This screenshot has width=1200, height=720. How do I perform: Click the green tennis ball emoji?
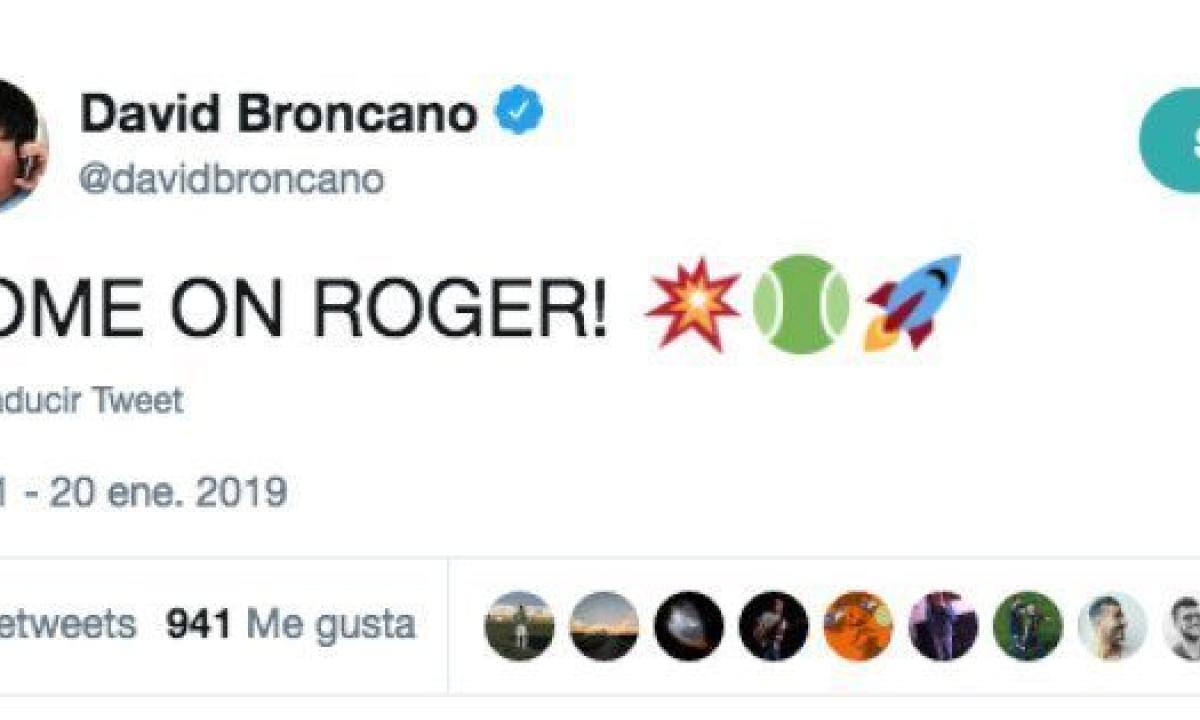[x=802, y=303]
